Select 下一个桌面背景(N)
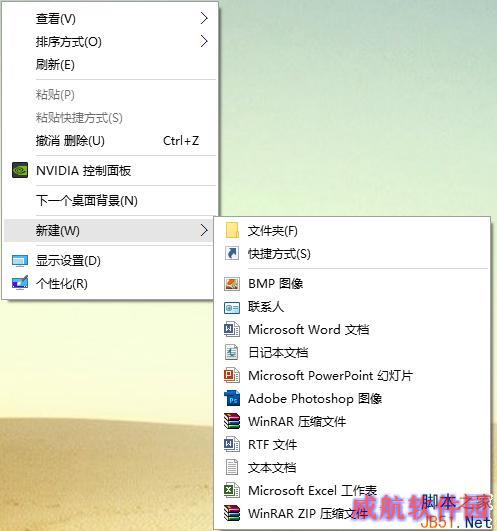The width and height of the screenshot is (497, 531). (x=109, y=200)
